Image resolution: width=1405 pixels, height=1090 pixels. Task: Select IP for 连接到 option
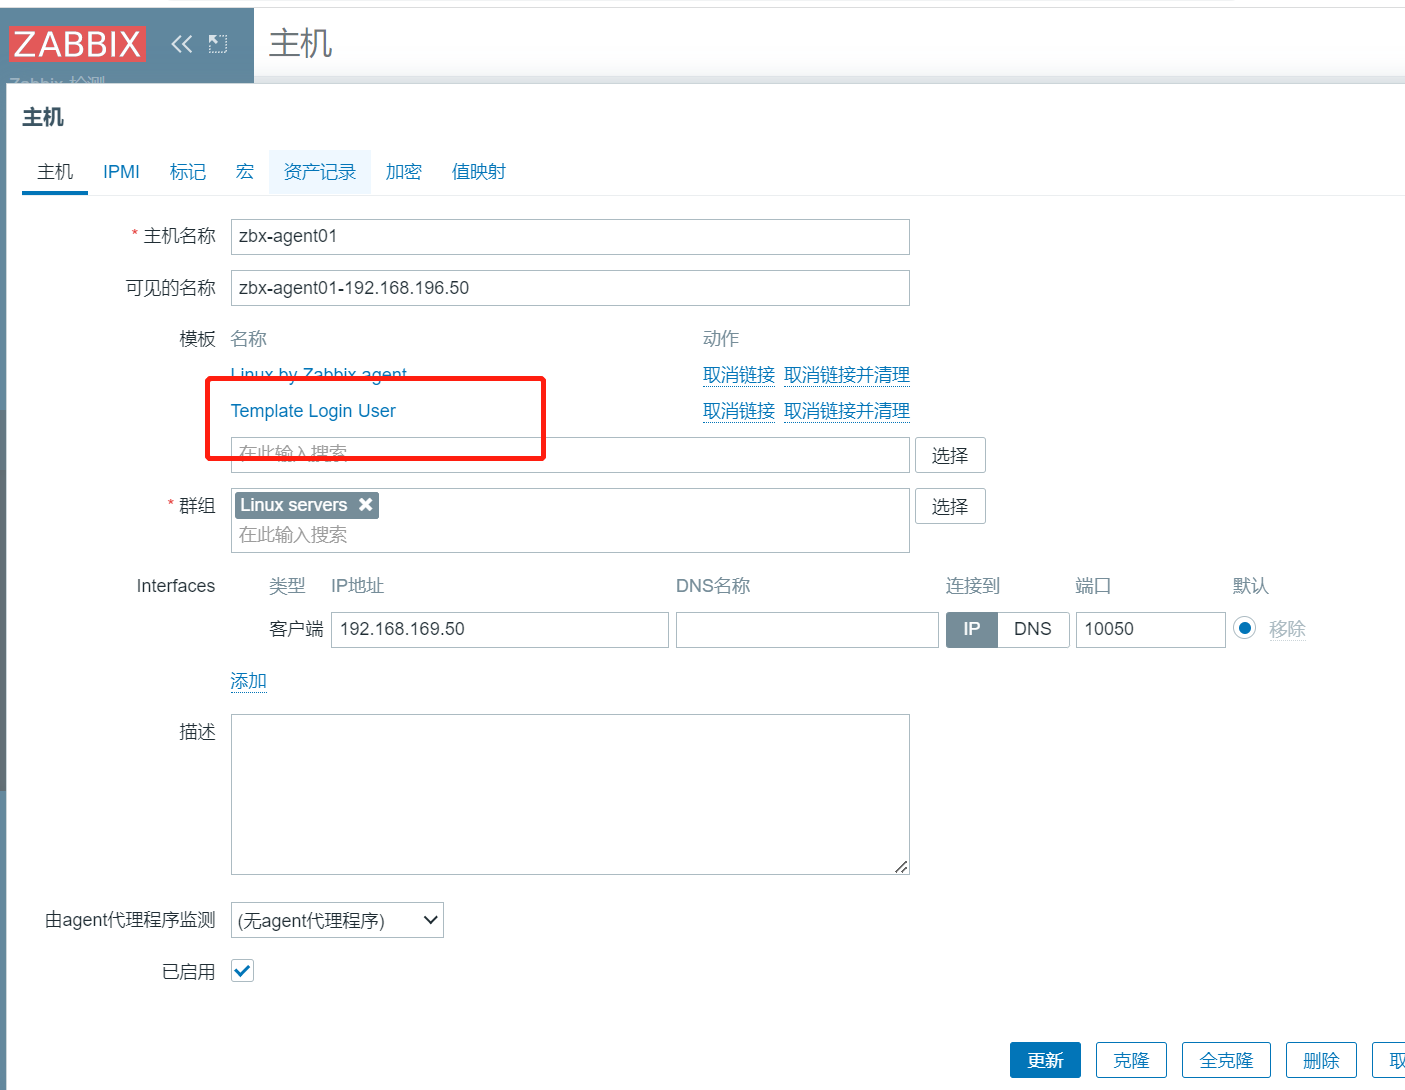coord(972,630)
